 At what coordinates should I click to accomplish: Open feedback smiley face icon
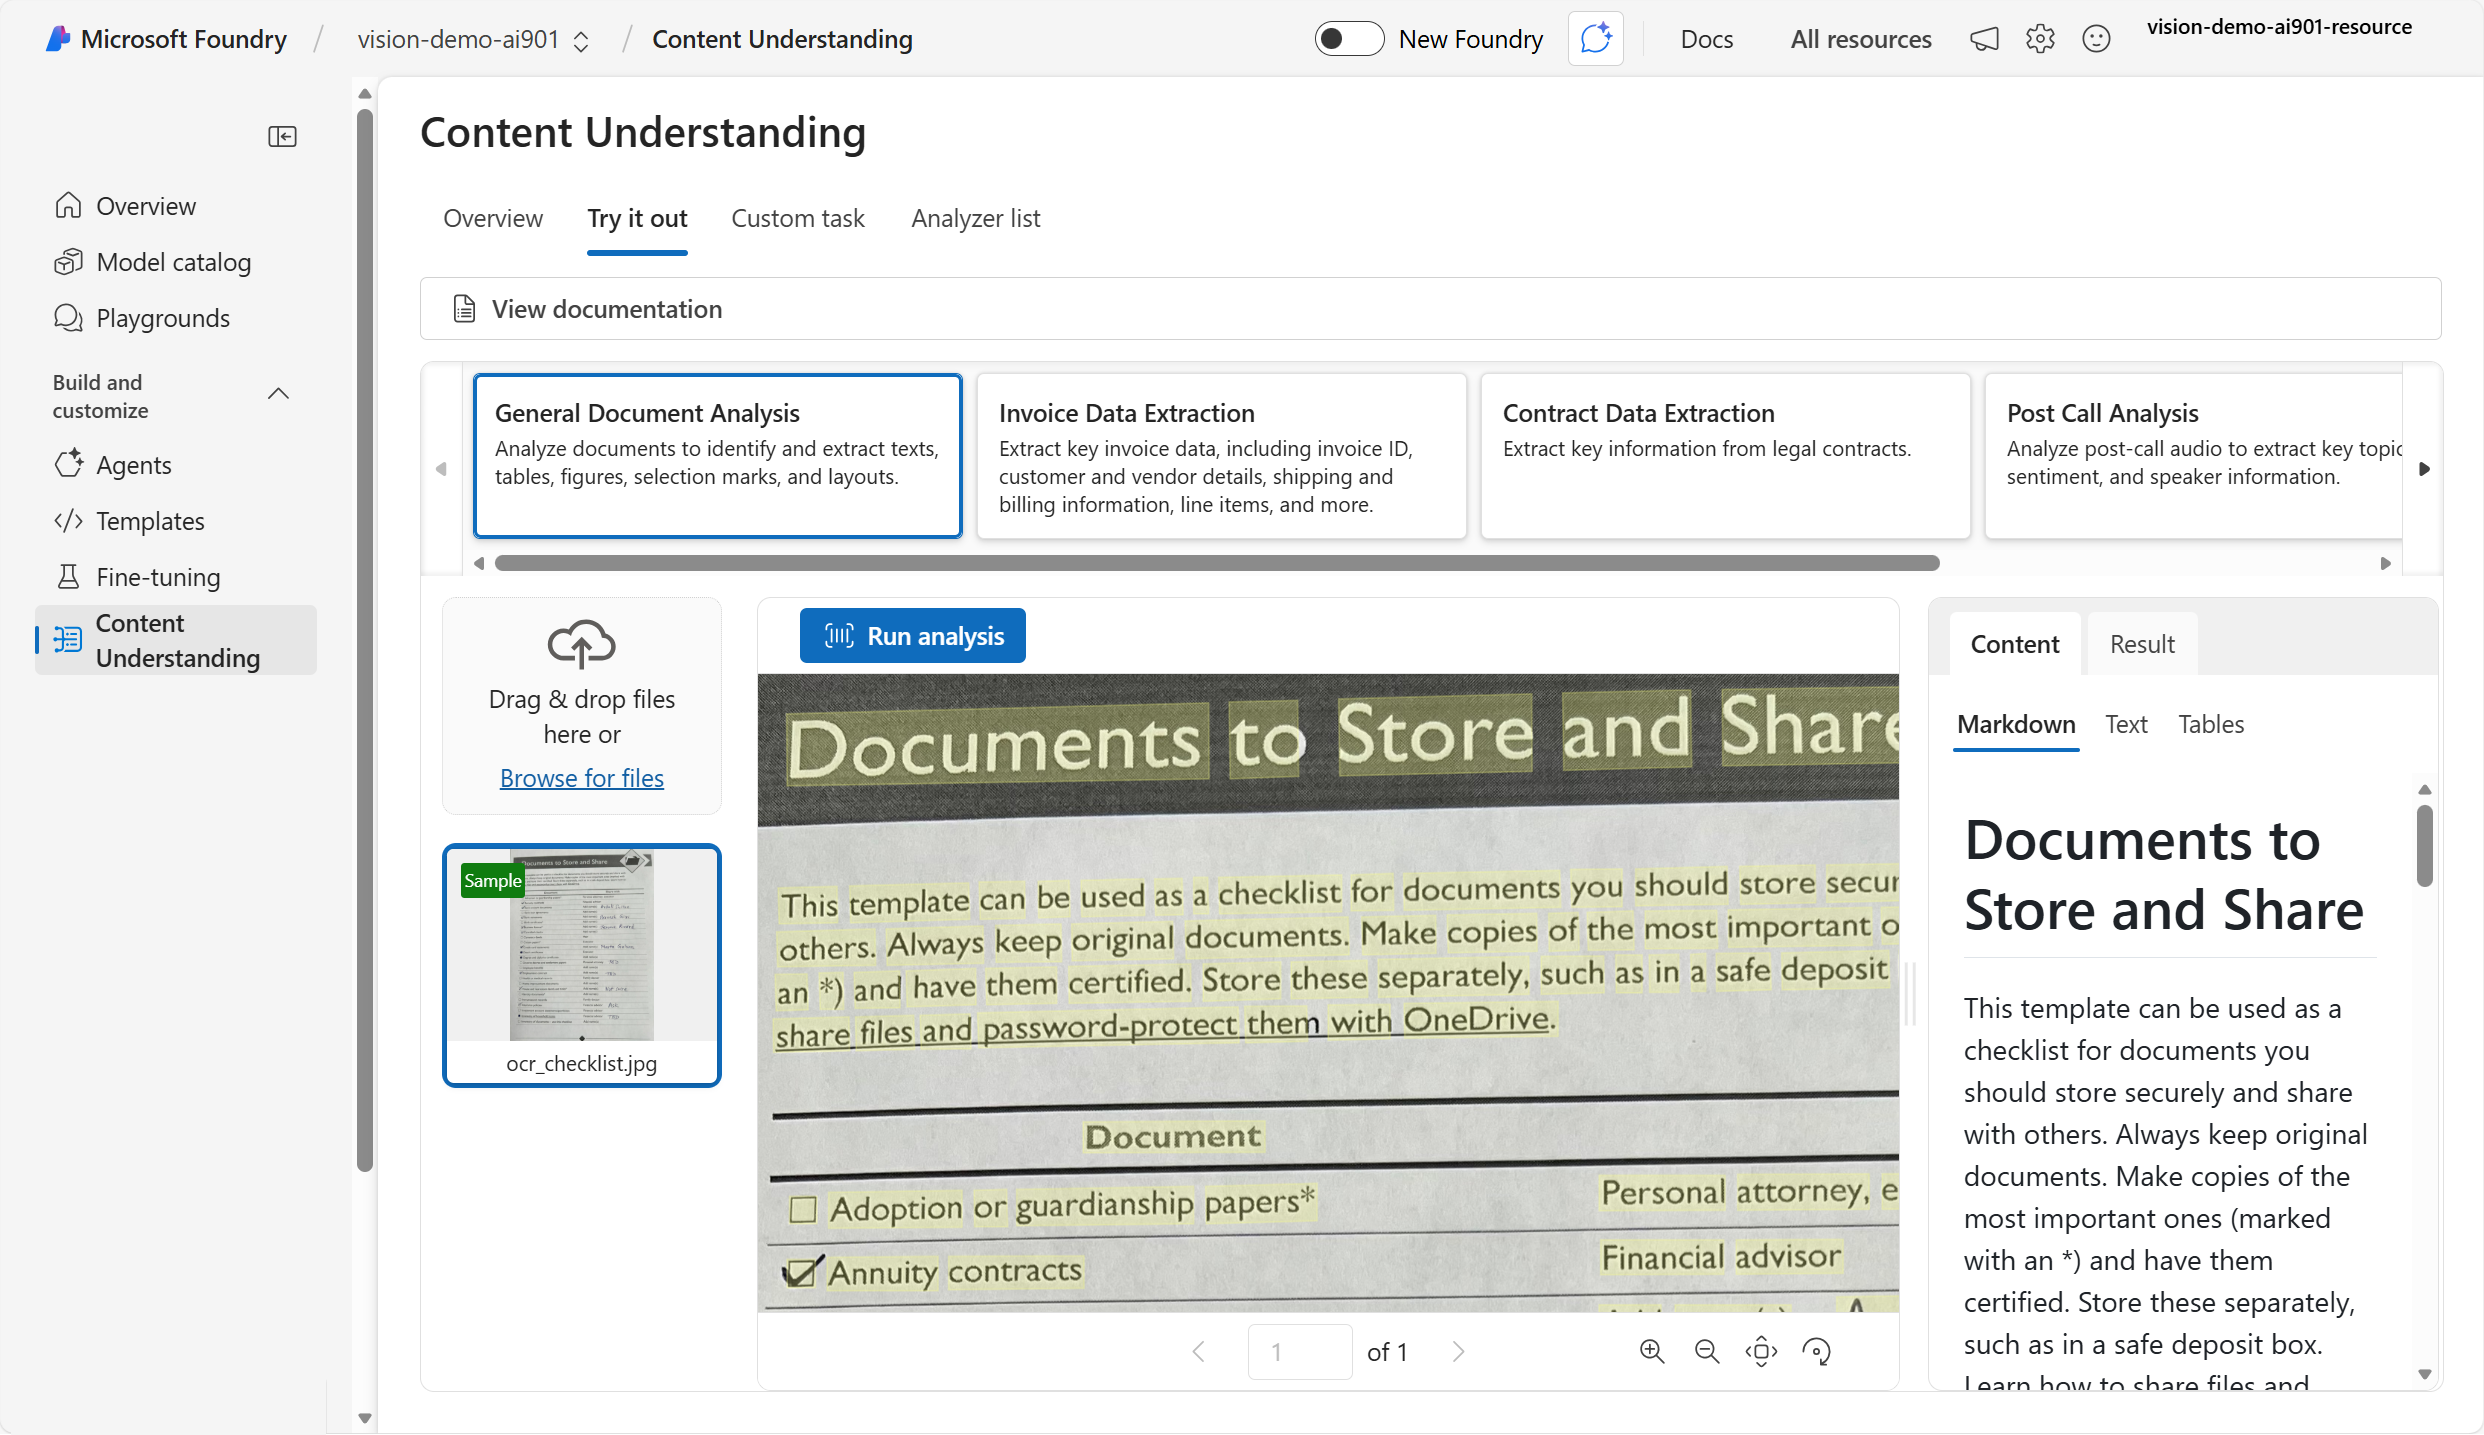click(x=2096, y=39)
